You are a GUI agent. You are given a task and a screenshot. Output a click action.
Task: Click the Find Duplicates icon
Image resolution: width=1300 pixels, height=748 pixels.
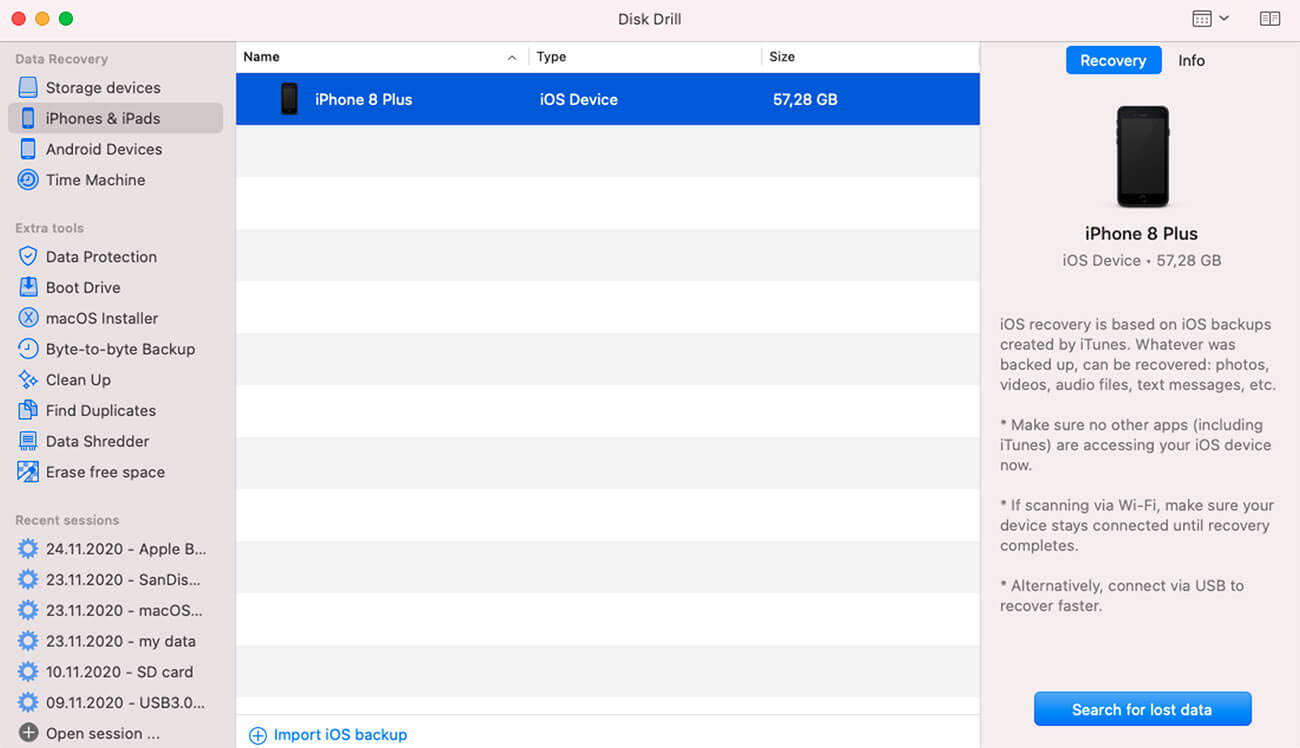[28, 410]
